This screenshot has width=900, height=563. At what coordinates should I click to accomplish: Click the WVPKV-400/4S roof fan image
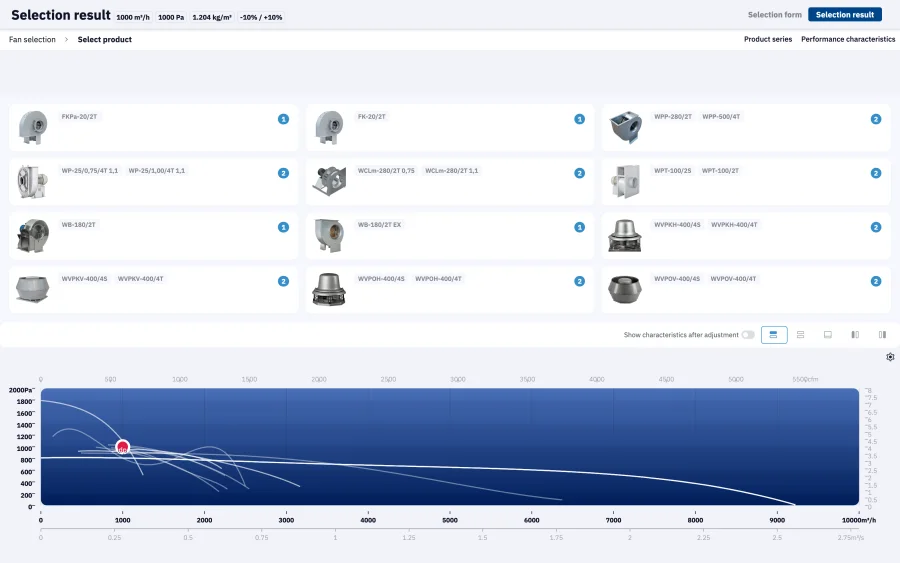33,289
